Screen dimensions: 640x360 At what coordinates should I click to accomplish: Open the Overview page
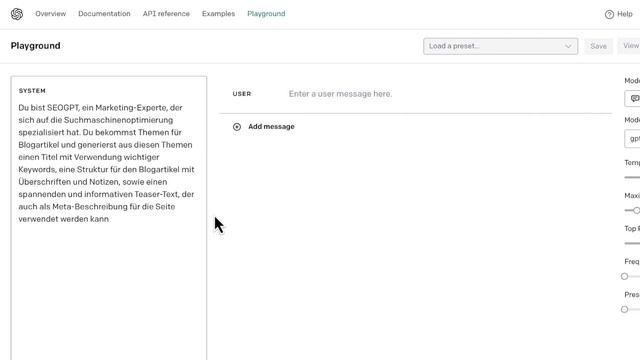51,14
